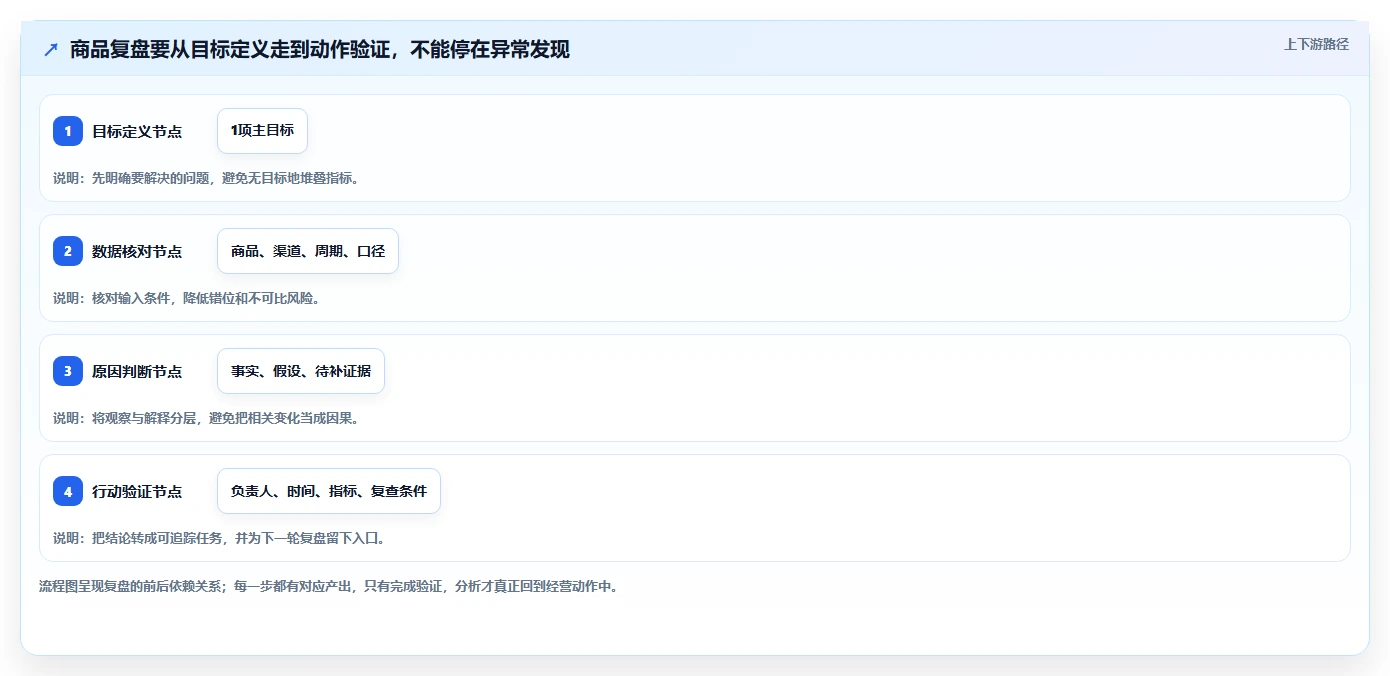Click the 目标定义节点 heading
This screenshot has height=676, width=1390.
pyautogui.click(x=137, y=131)
